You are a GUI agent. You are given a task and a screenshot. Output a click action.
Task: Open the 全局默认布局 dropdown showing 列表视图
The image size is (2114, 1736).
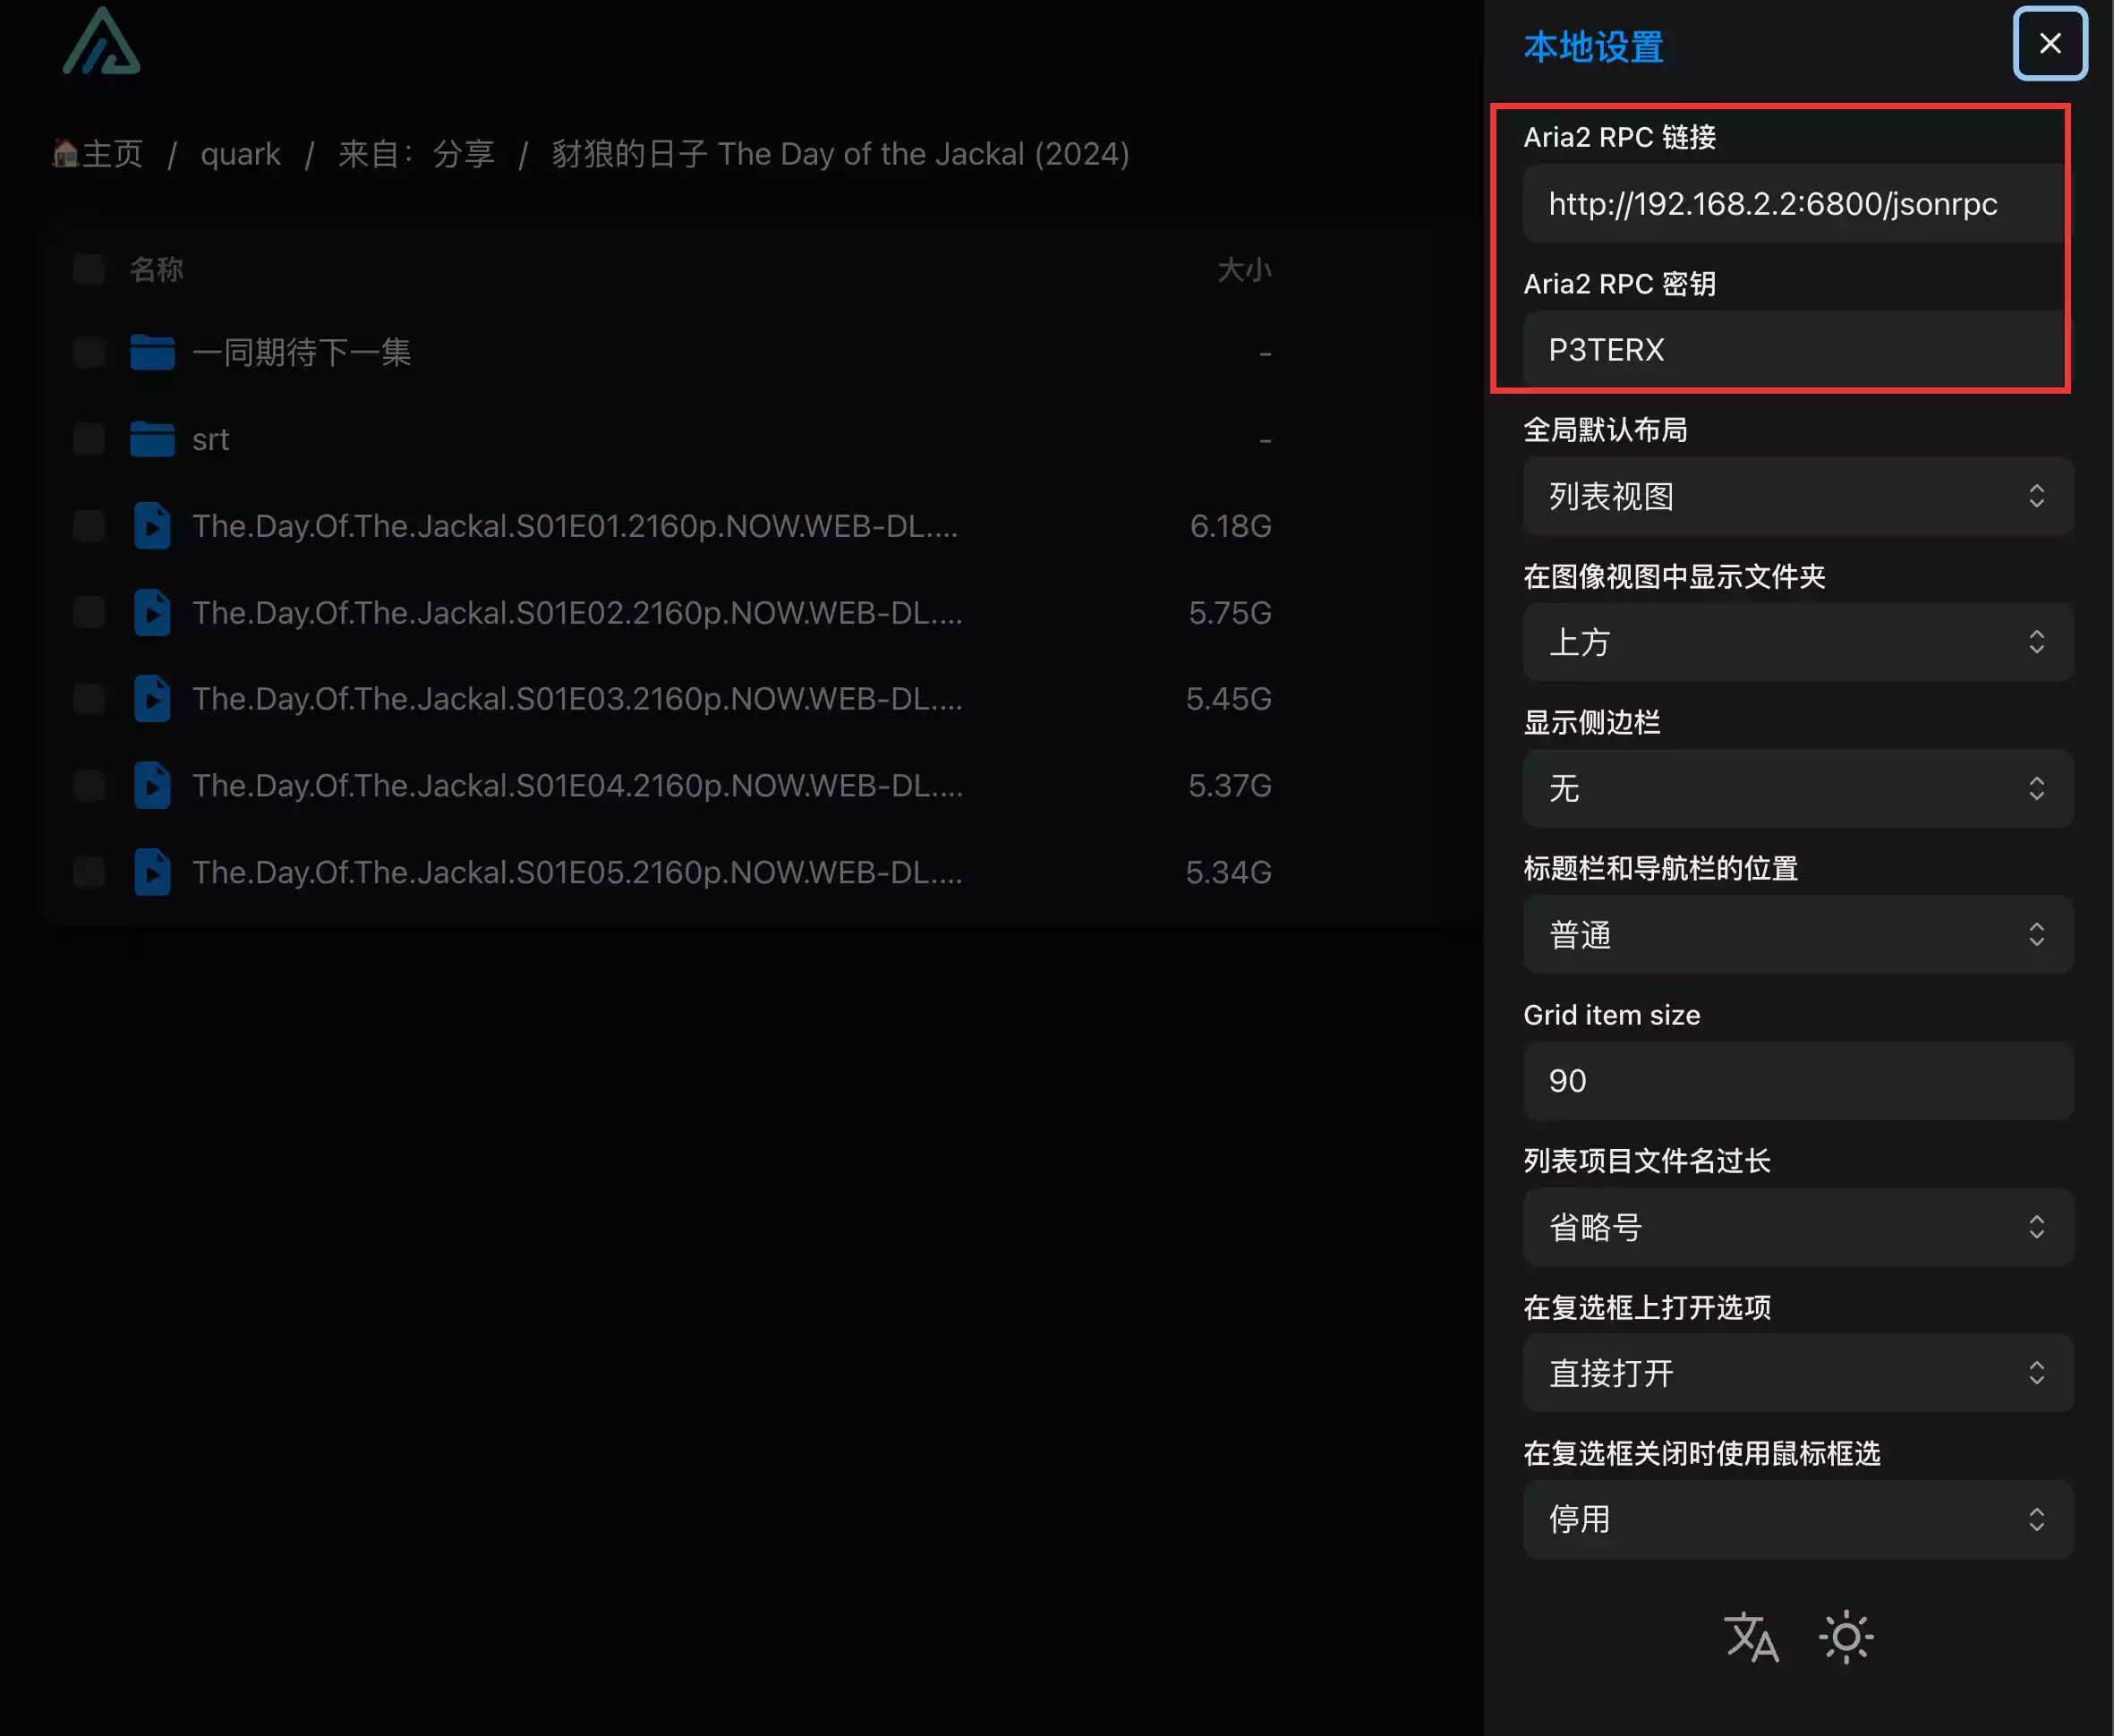(x=1797, y=496)
